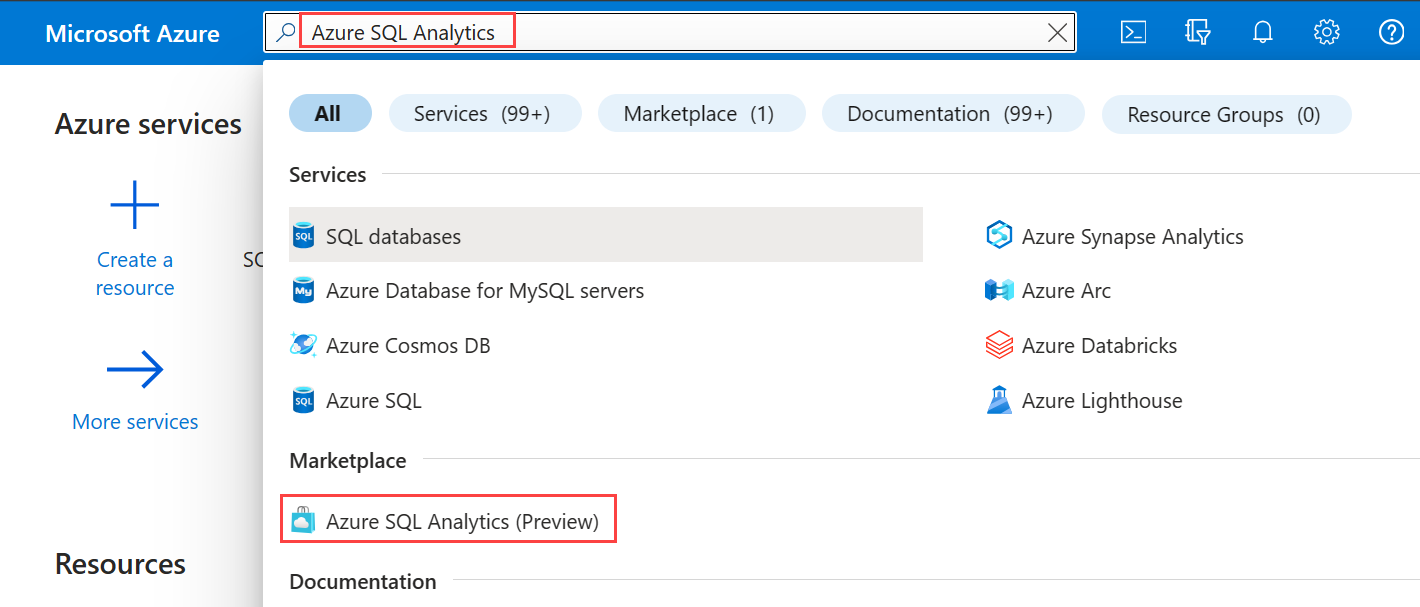Select Azure Arc service

(x=1065, y=290)
